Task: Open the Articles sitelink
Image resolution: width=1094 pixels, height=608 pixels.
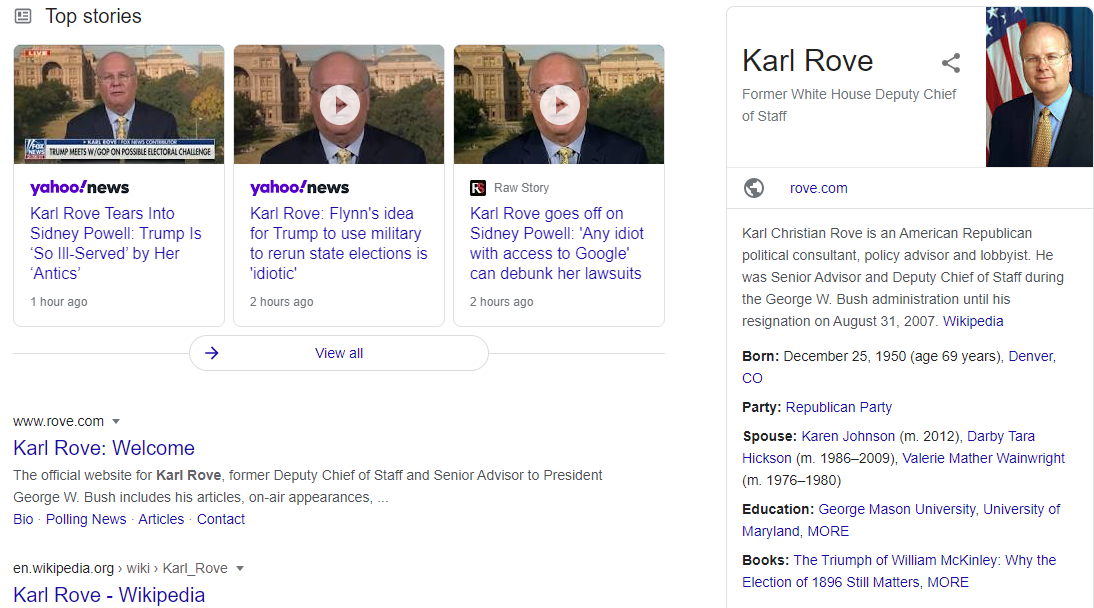Action: (161, 519)
